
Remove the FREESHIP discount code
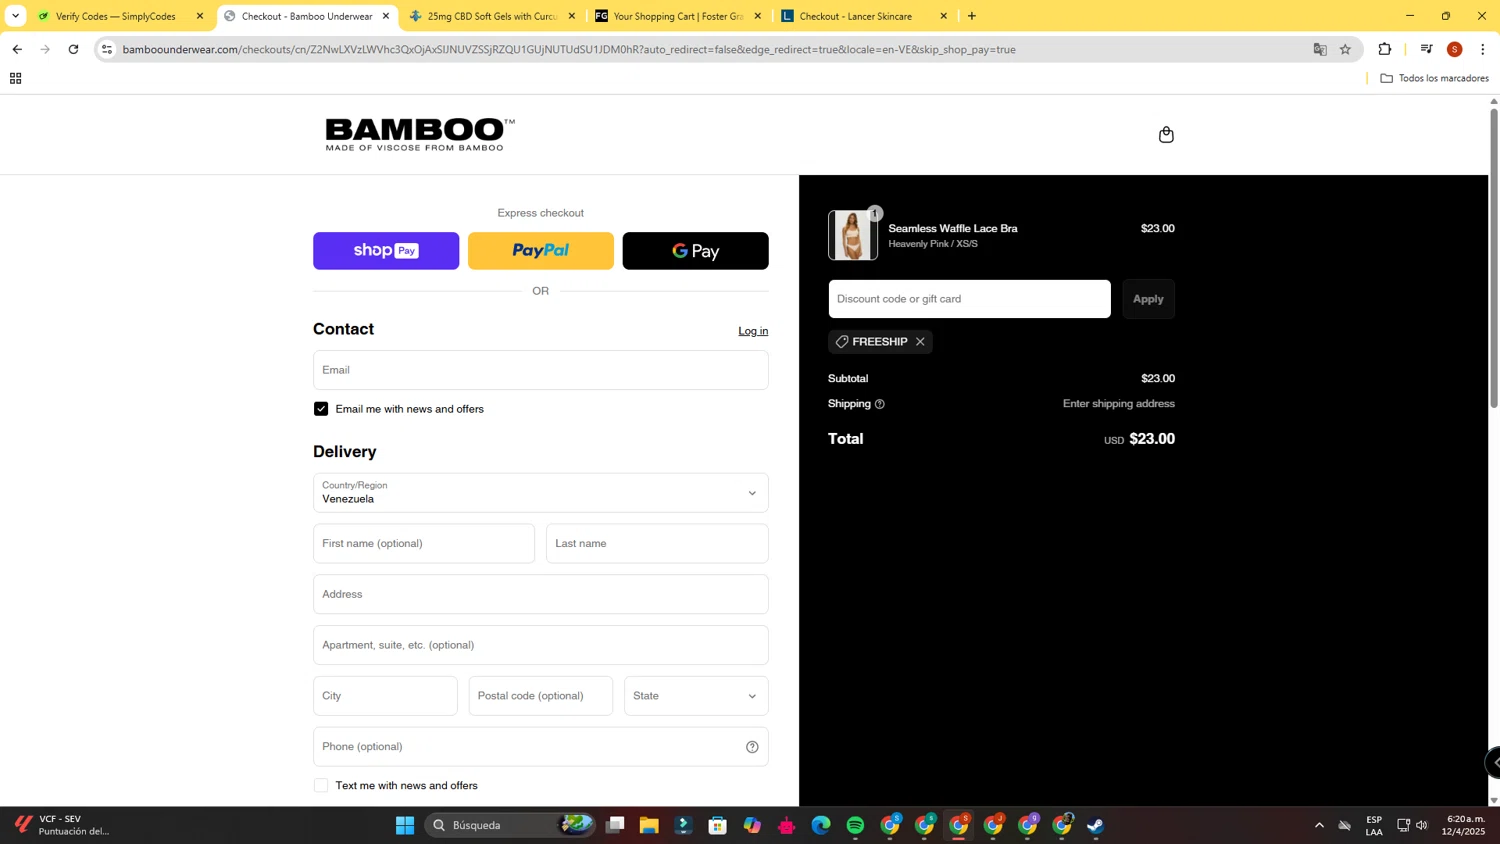pyautogui.click(x=920, y=342)
